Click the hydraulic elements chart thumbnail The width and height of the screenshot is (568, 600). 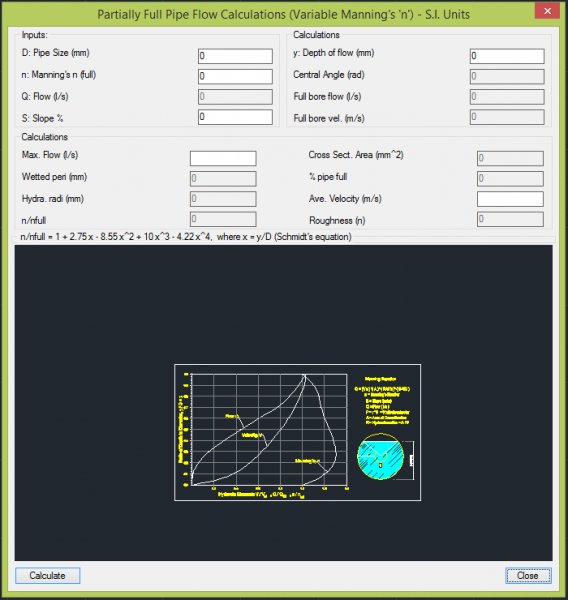(x=297, y=432)
